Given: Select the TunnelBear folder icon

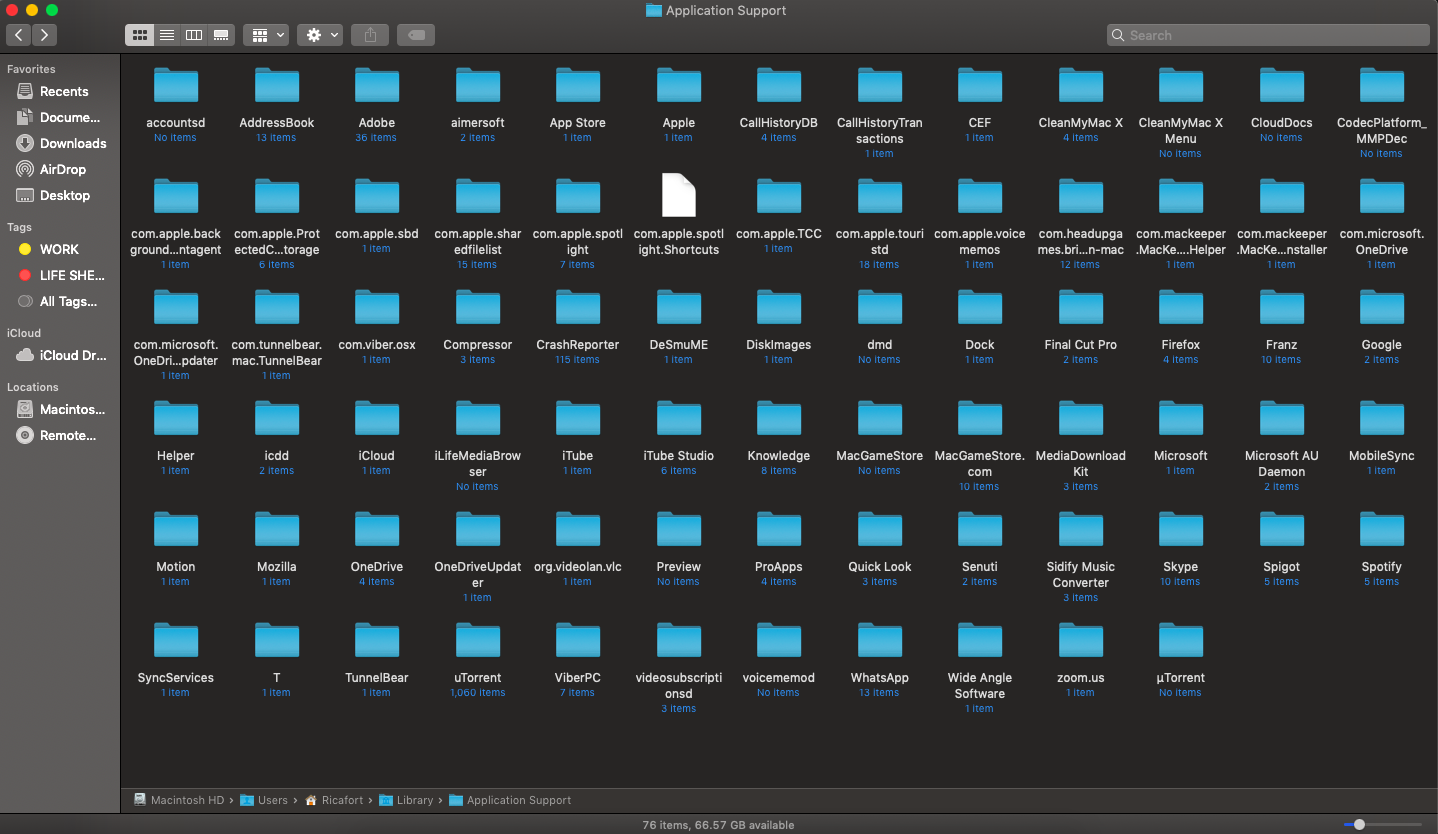Looking at the screenshot, I should (x=377, y=641).
